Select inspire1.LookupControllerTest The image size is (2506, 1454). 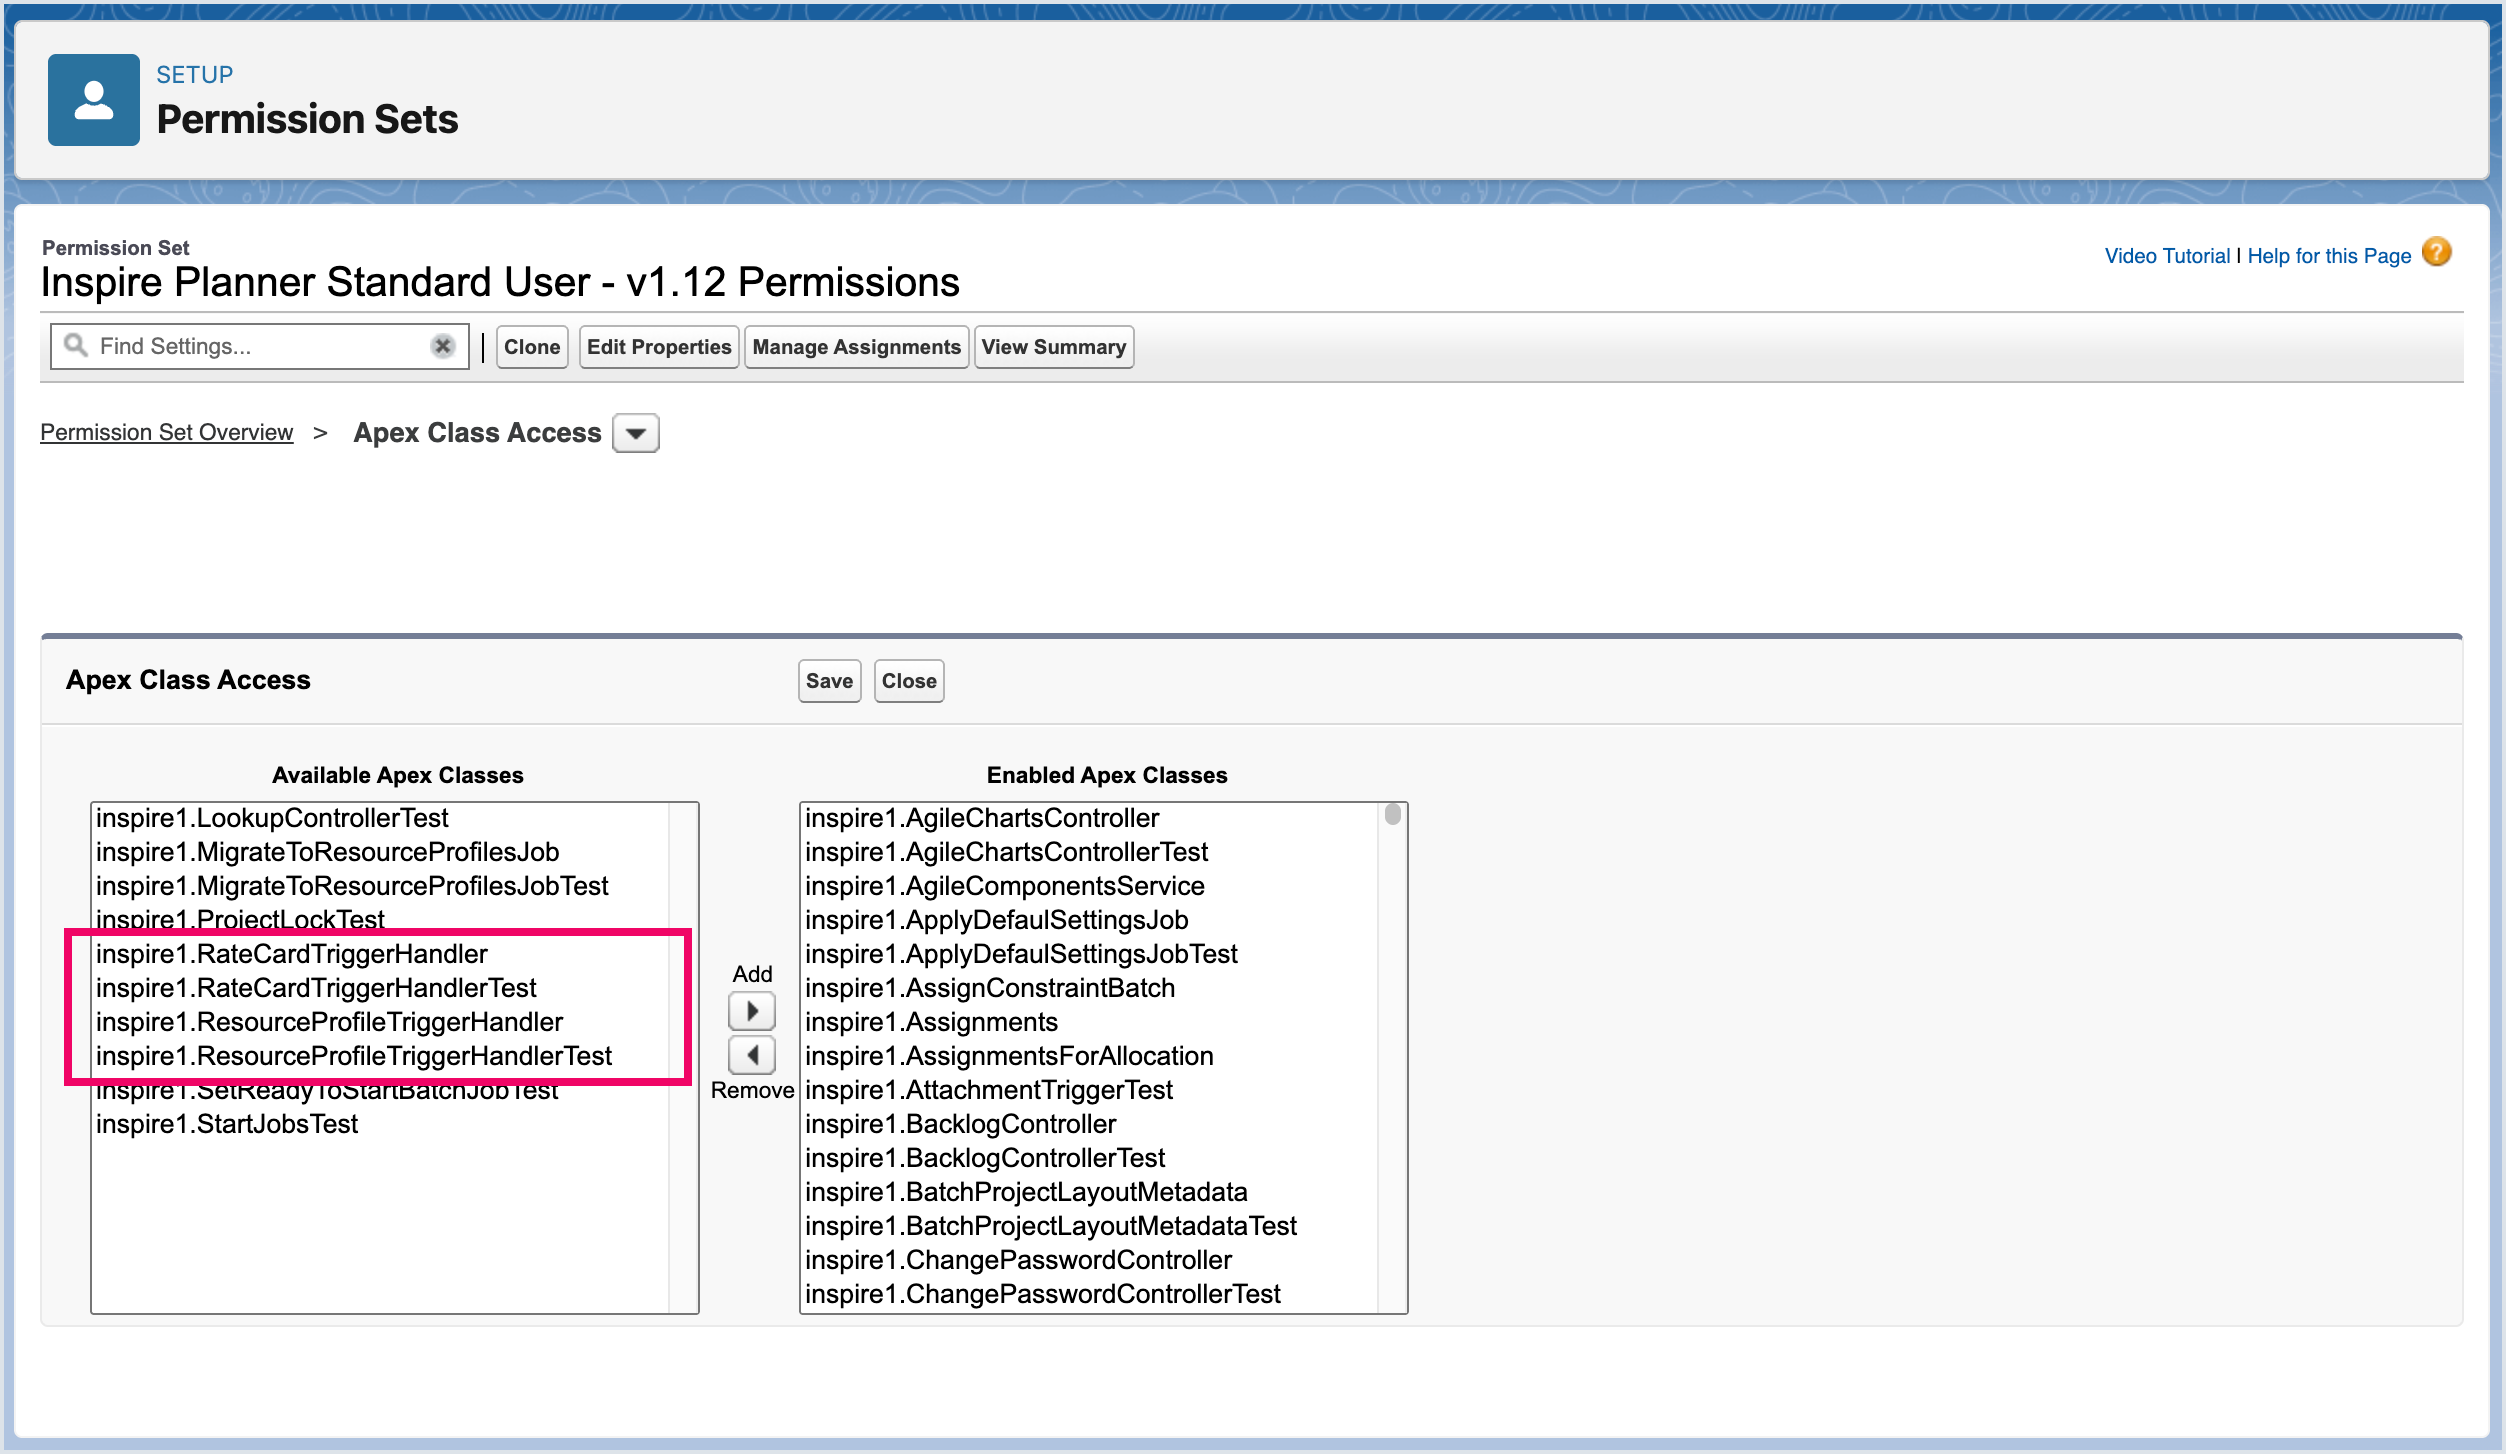tap(380, 818)
